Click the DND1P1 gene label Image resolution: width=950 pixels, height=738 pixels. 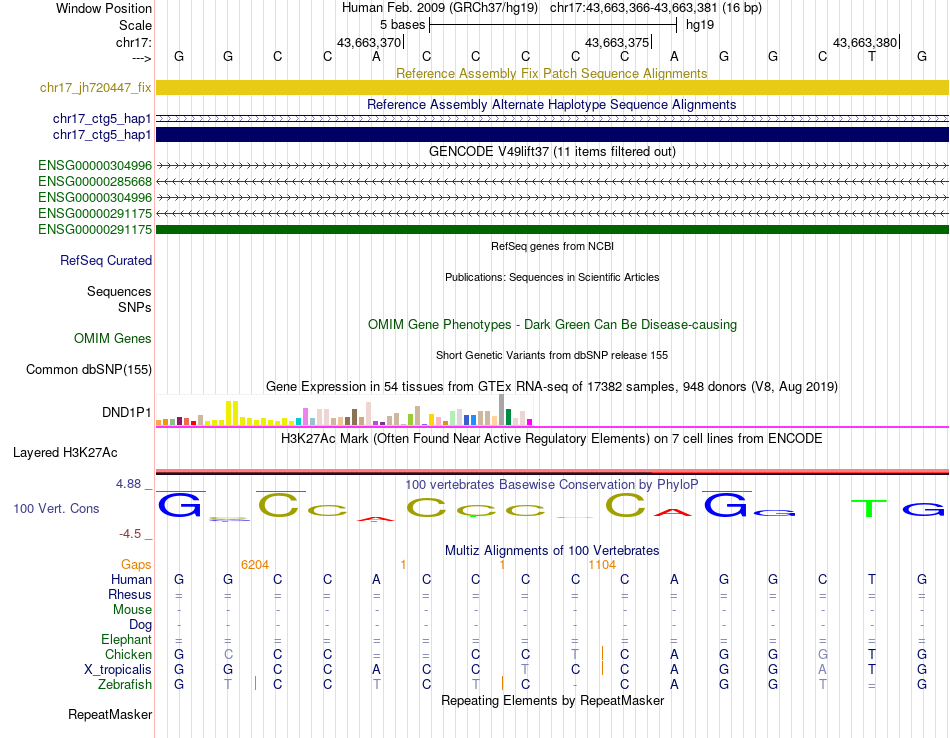127,413
